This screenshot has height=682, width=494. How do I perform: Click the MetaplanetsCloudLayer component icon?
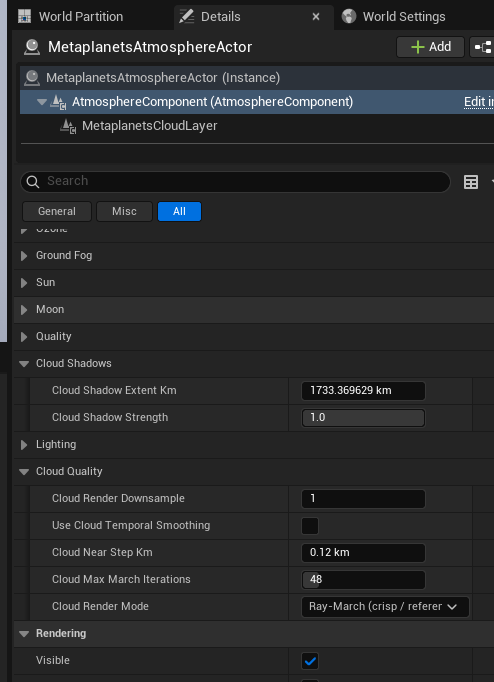[68, 126]
